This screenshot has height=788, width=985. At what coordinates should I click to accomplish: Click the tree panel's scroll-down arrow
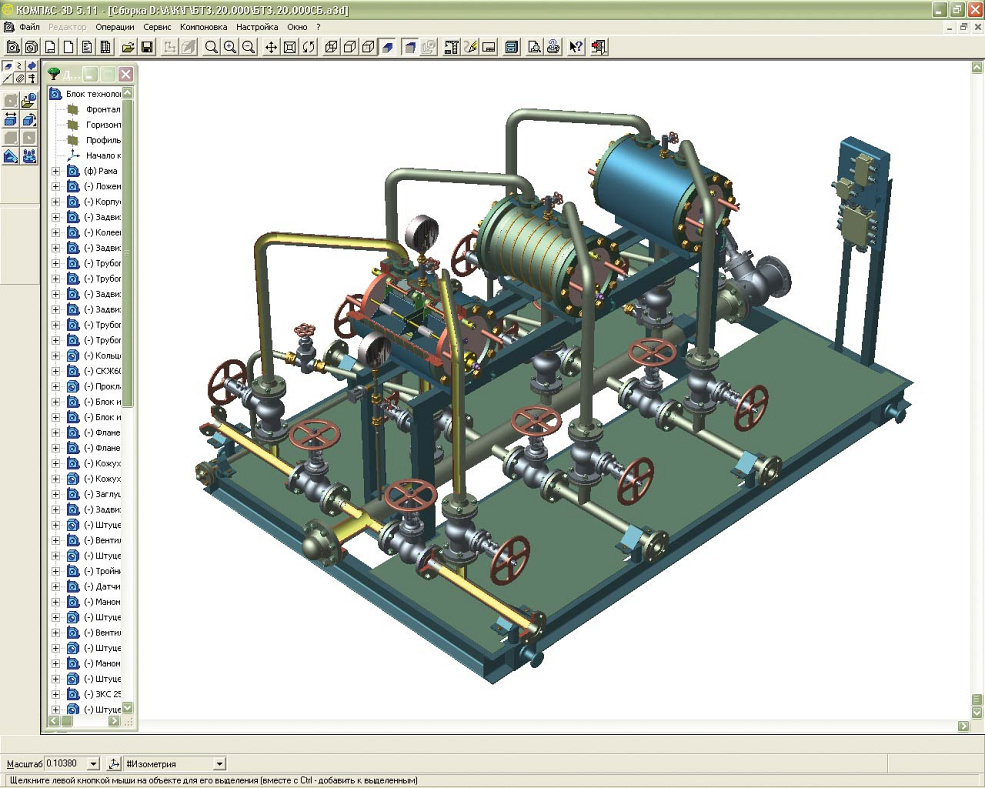[x=128, y=709]
